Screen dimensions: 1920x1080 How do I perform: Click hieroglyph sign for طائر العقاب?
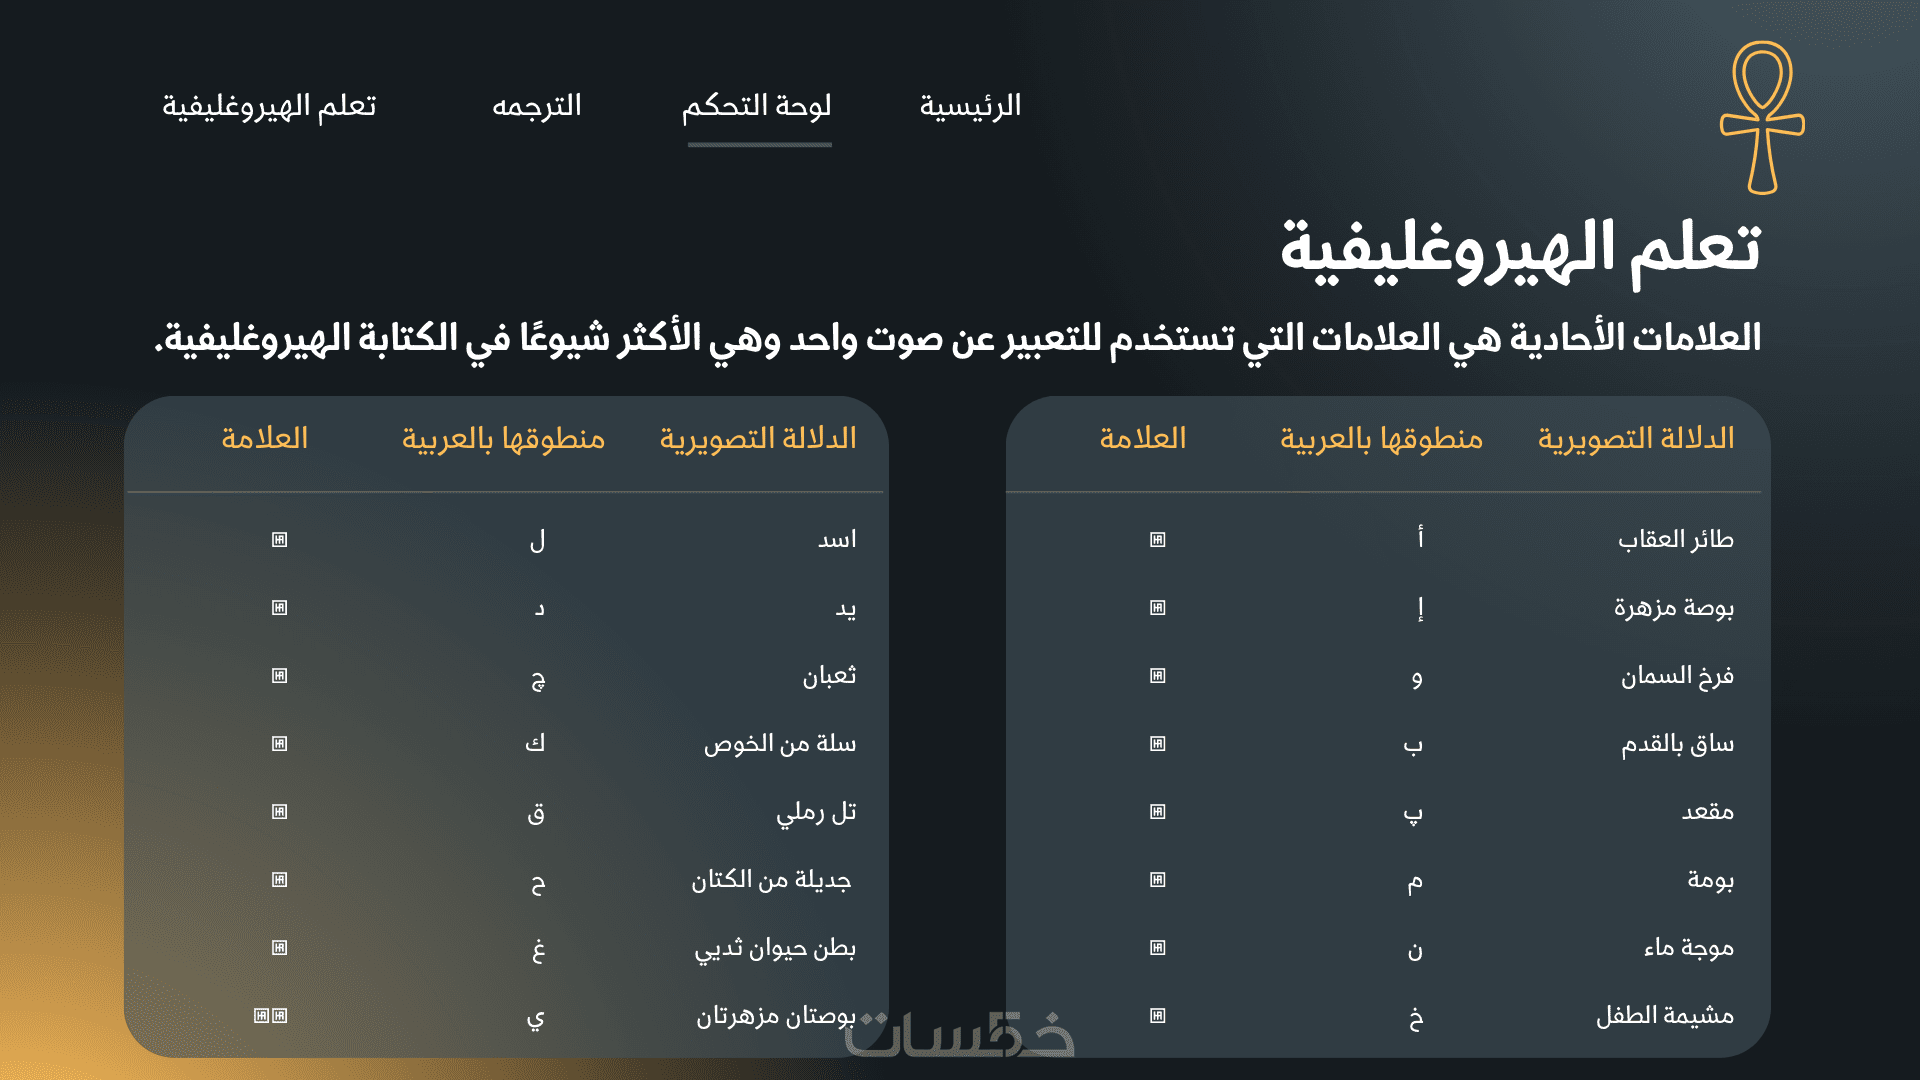[x=1158, y=540]
